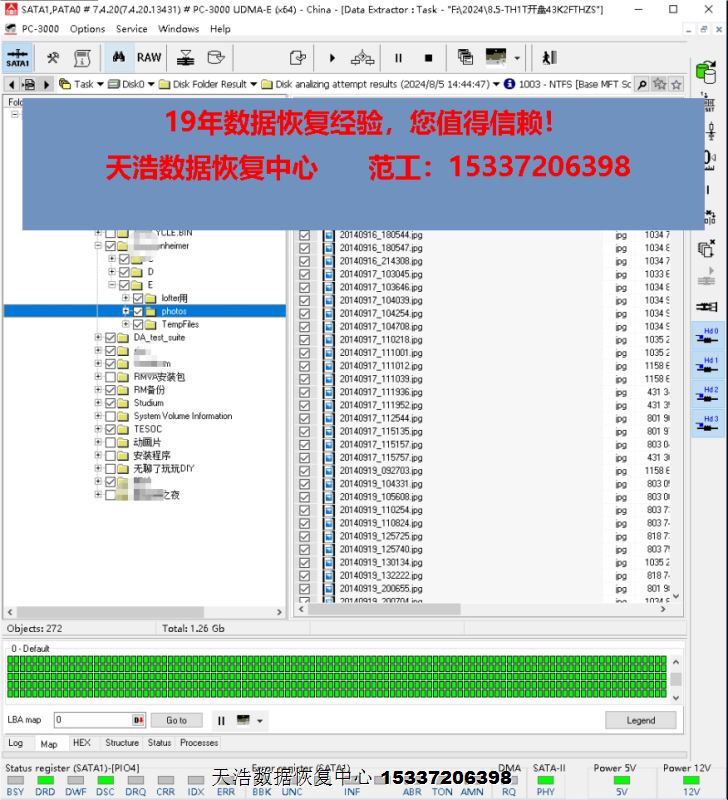Switch to the HEX tab
This screenshot has height=800, width=728.
click(x=81, y=743)
